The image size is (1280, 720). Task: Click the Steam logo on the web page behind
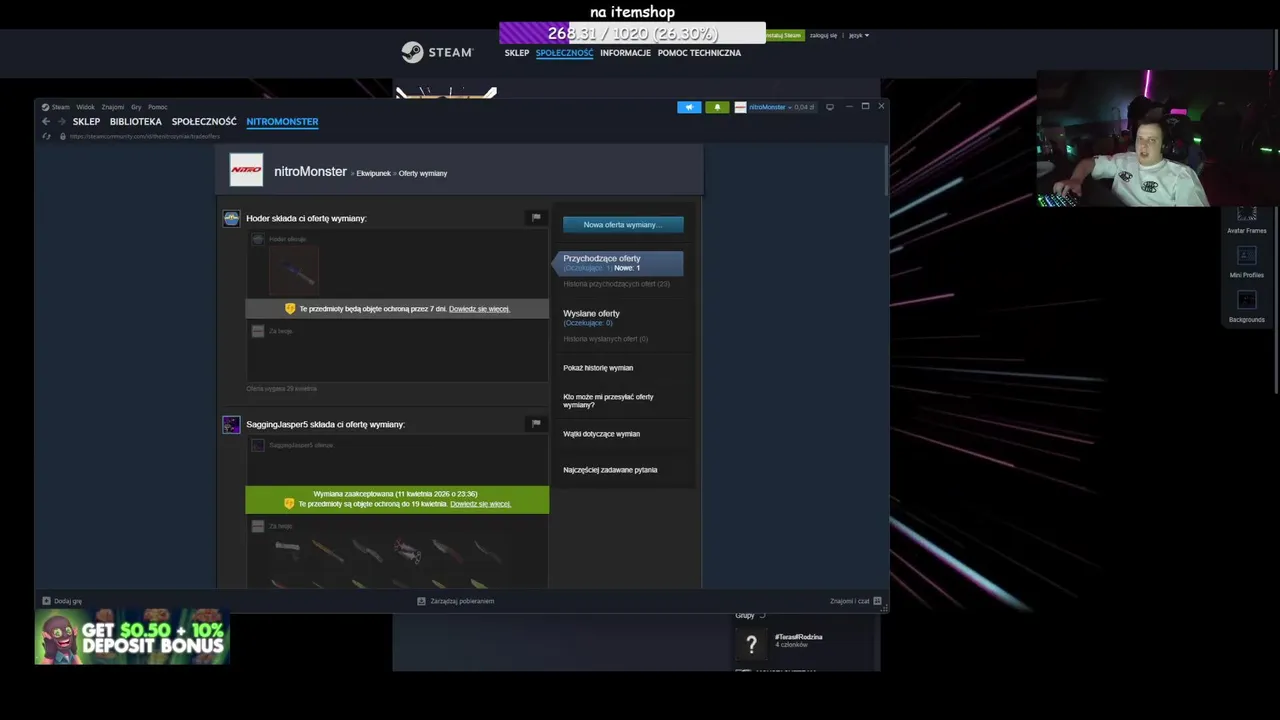click(x=437, y=52)
